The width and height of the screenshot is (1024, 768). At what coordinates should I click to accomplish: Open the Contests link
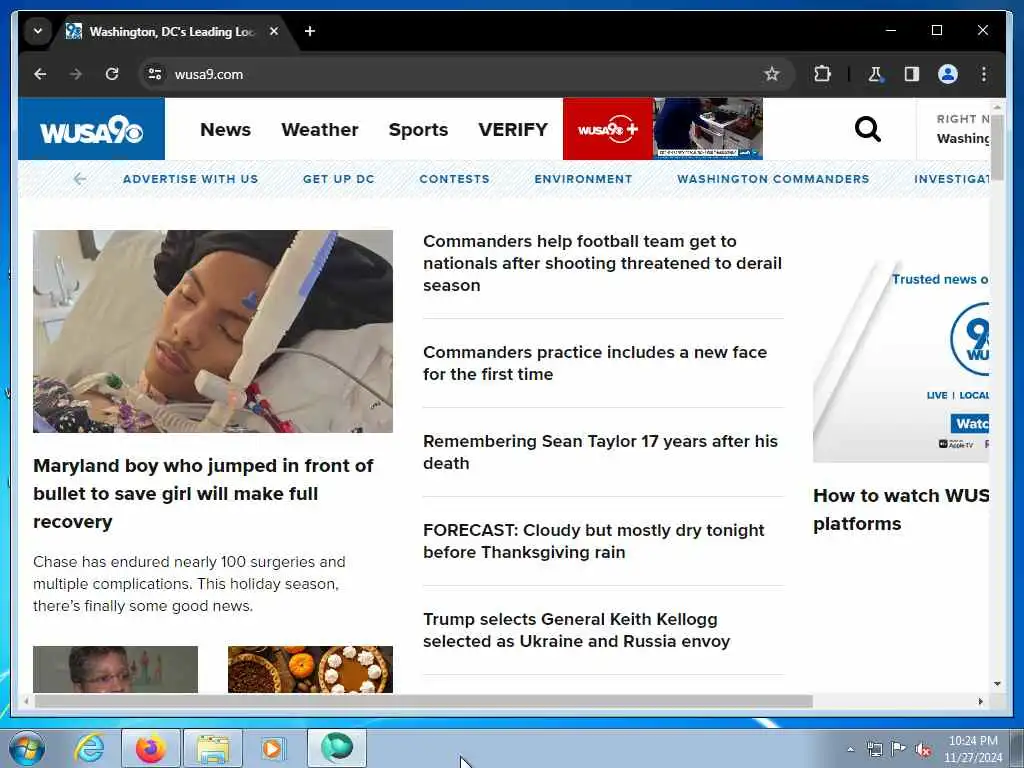[455, 179]
